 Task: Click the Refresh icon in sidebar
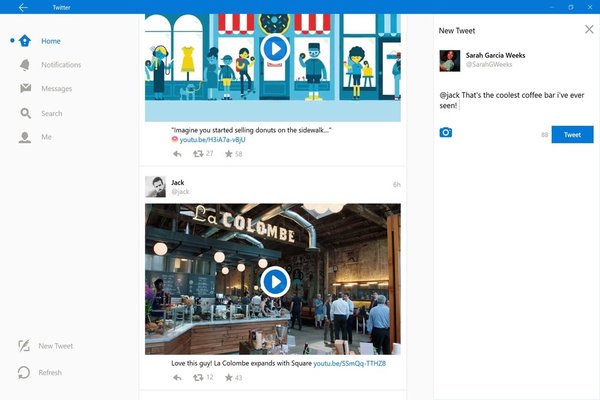pos(24,372)
